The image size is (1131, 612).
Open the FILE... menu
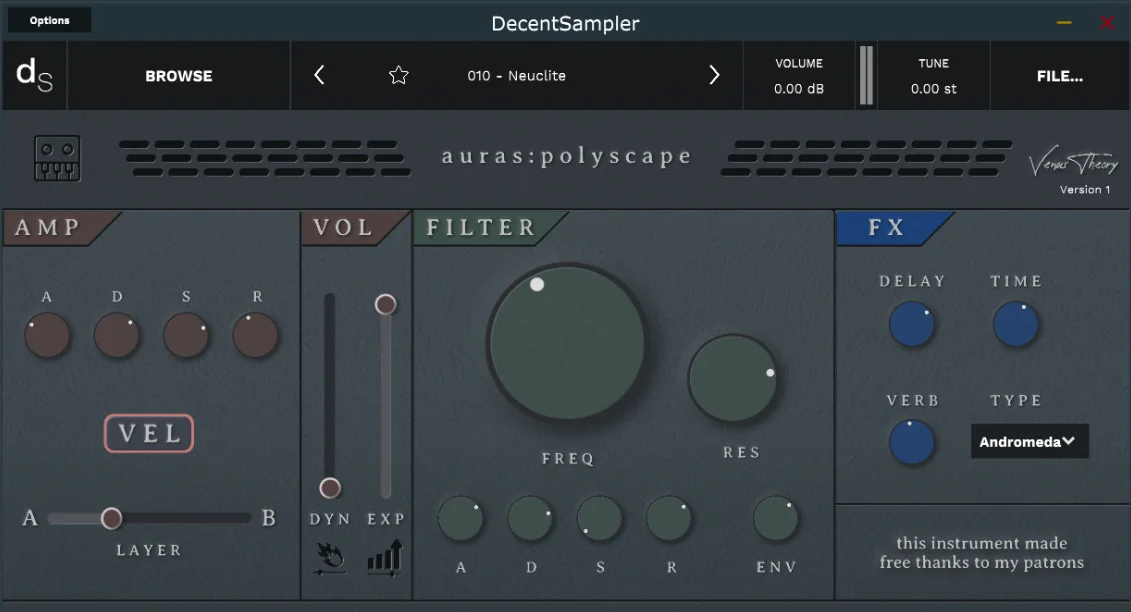click(x=1060, y=76)
